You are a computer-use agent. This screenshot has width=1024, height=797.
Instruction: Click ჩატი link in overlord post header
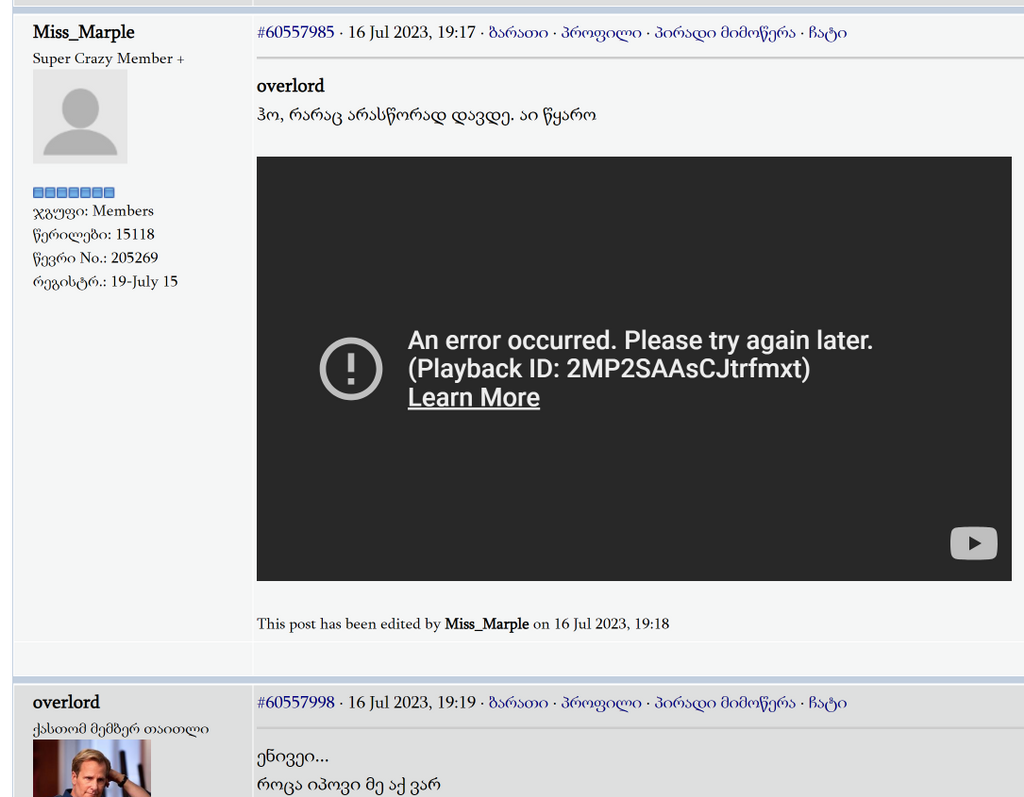point(827,703)
